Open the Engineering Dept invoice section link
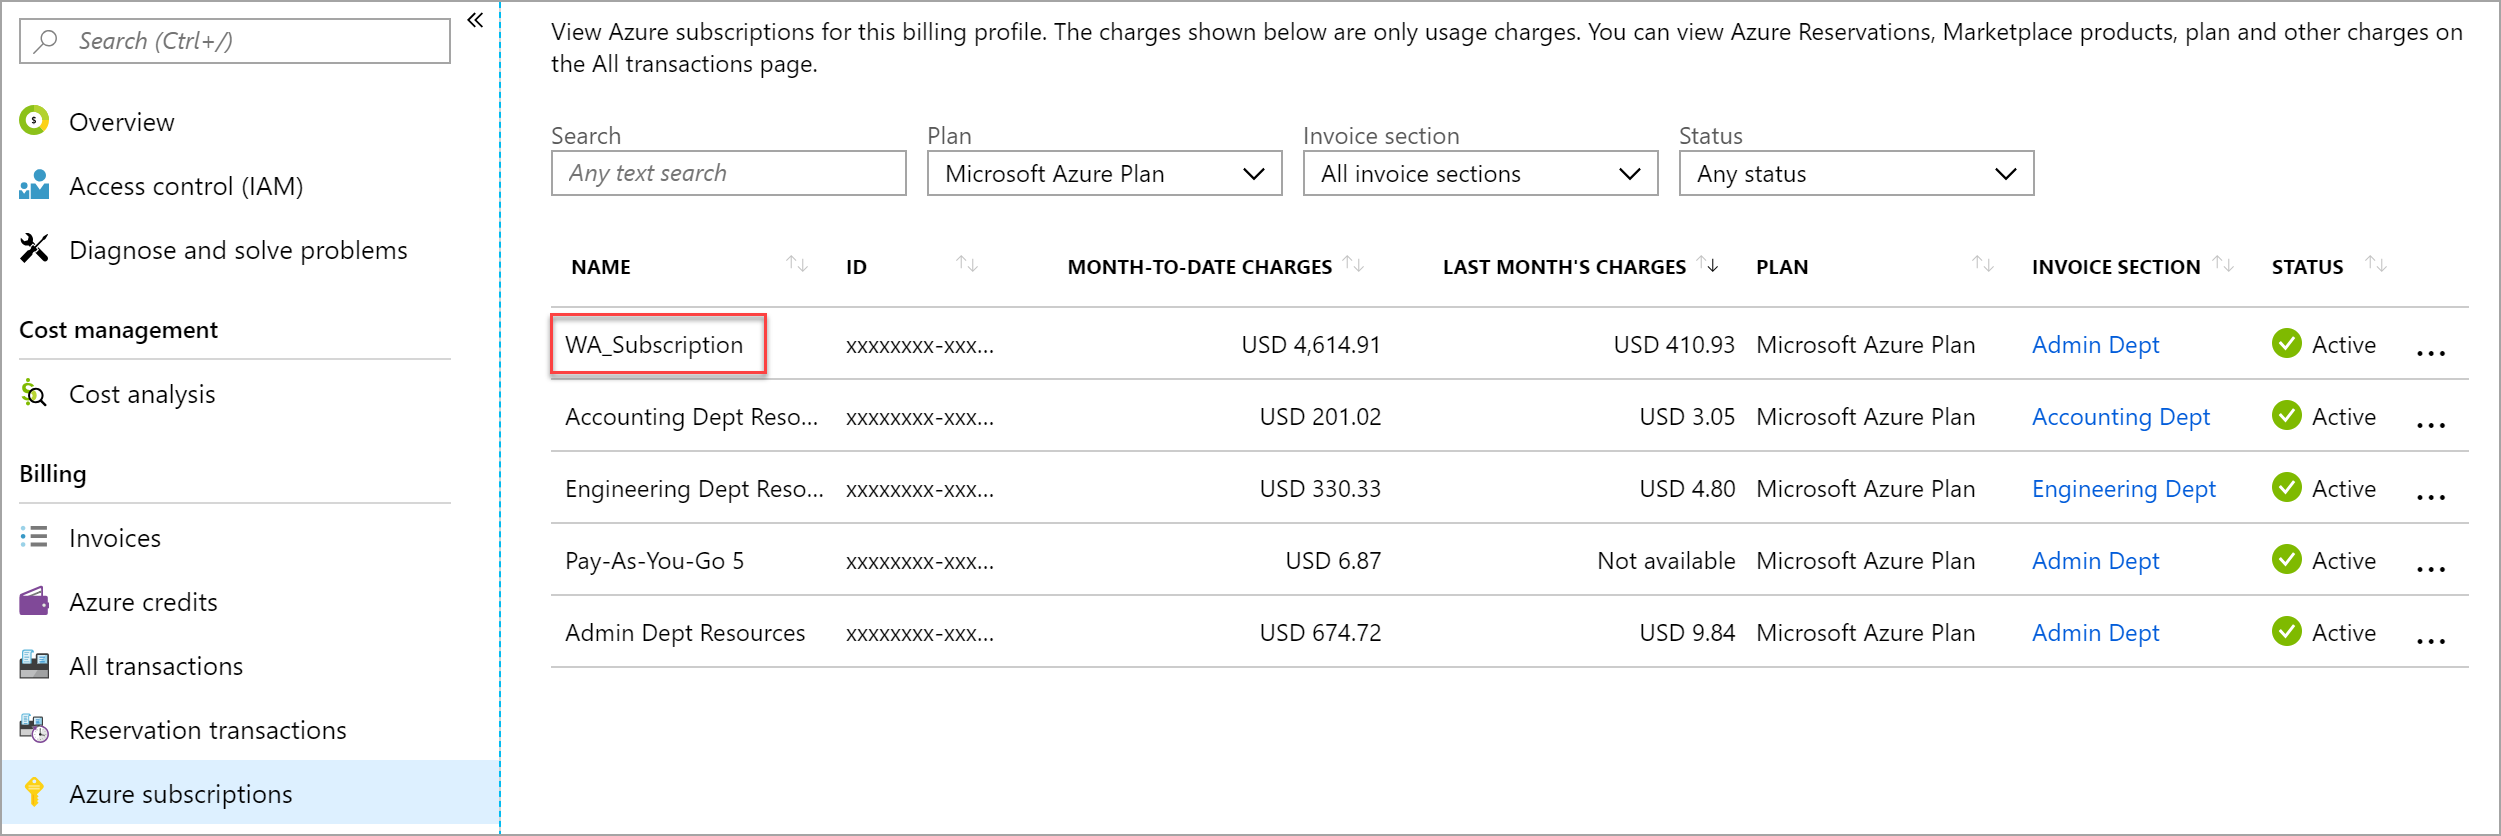 tap(2123, 489)
